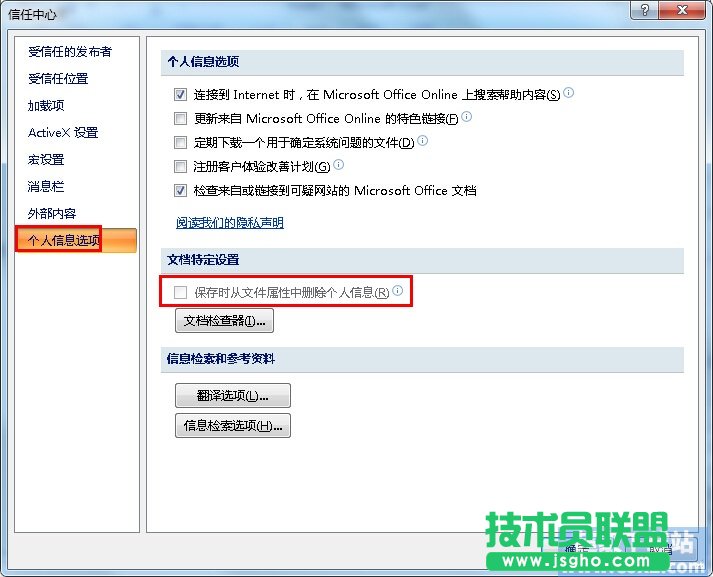The width and height of the screenshot is (713, 577).
Task: Enable 注册客户体验改善计划 checkbox
Action: pos(181,167)
